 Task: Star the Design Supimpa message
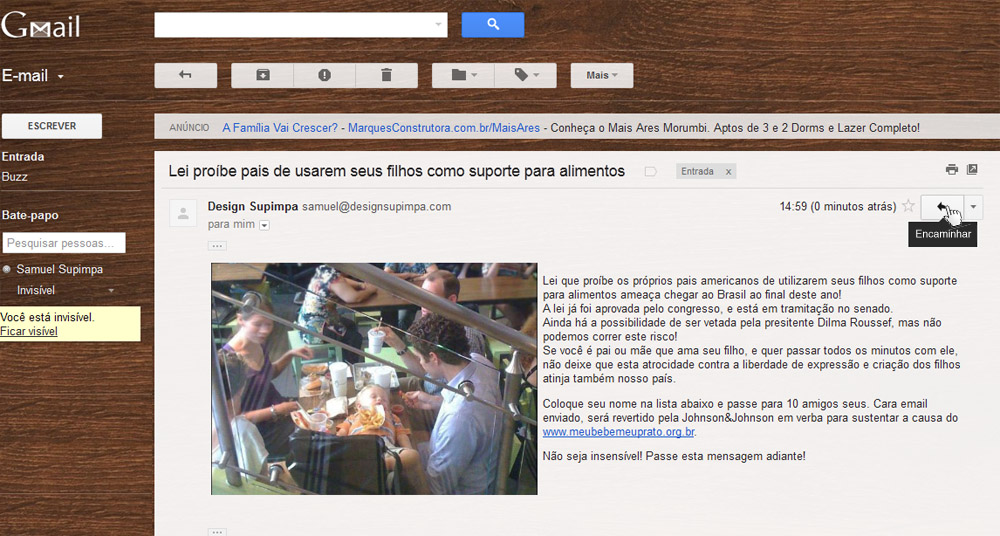(908, 206)
